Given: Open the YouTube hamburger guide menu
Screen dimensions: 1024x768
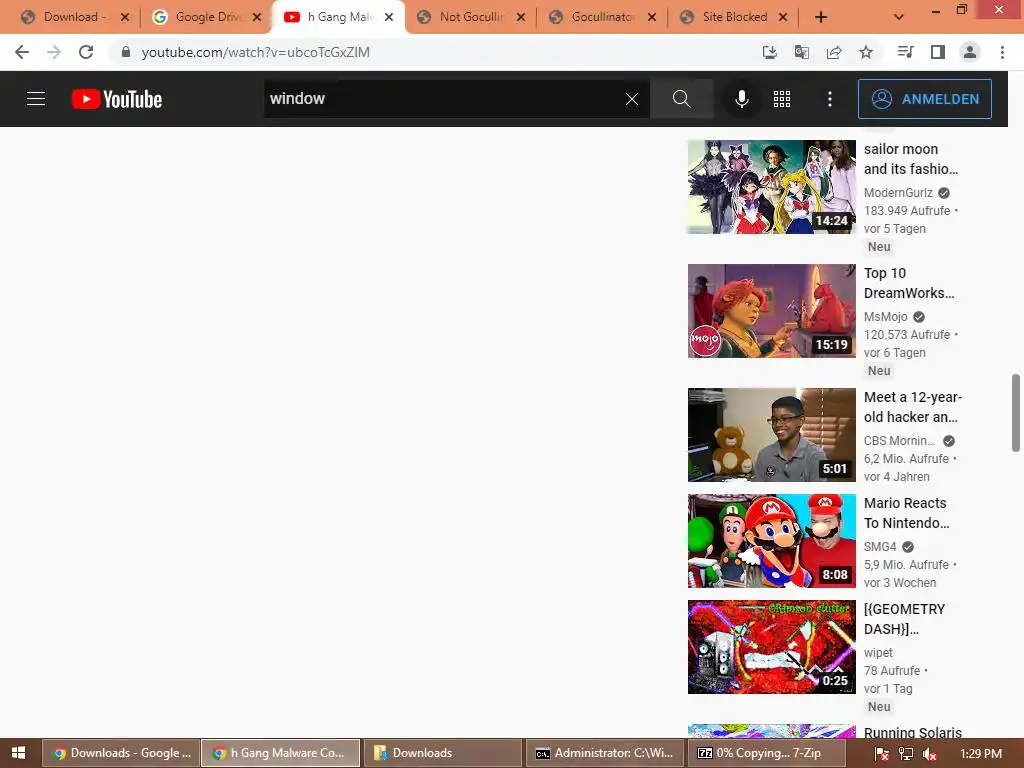Looking at the screenshot, I should 36,99.
